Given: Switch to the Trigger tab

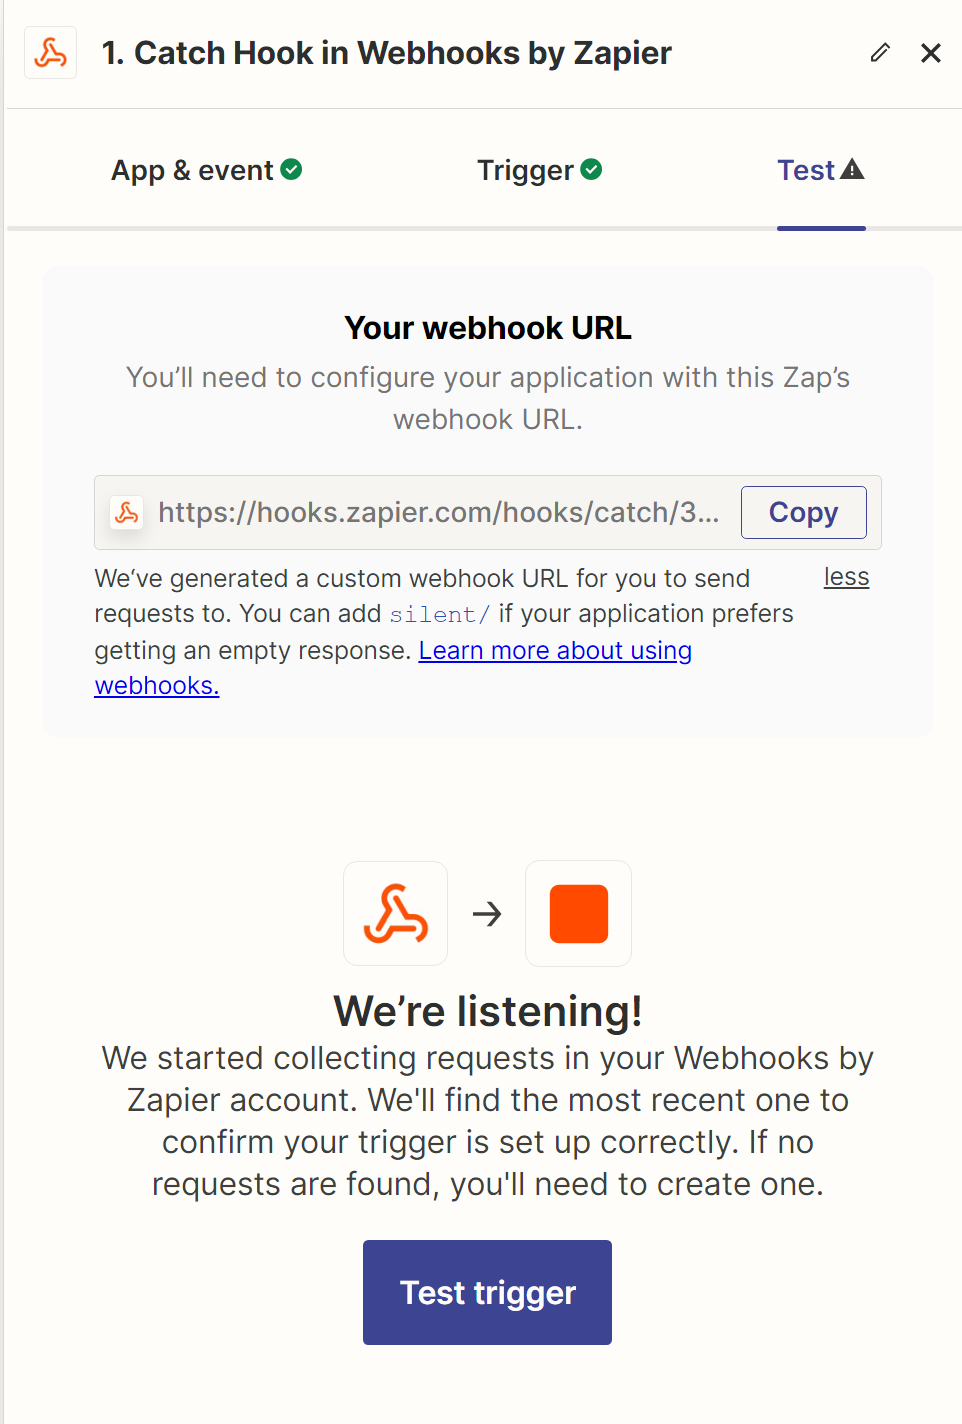Looking at the screenshot, I should point(540,170).
